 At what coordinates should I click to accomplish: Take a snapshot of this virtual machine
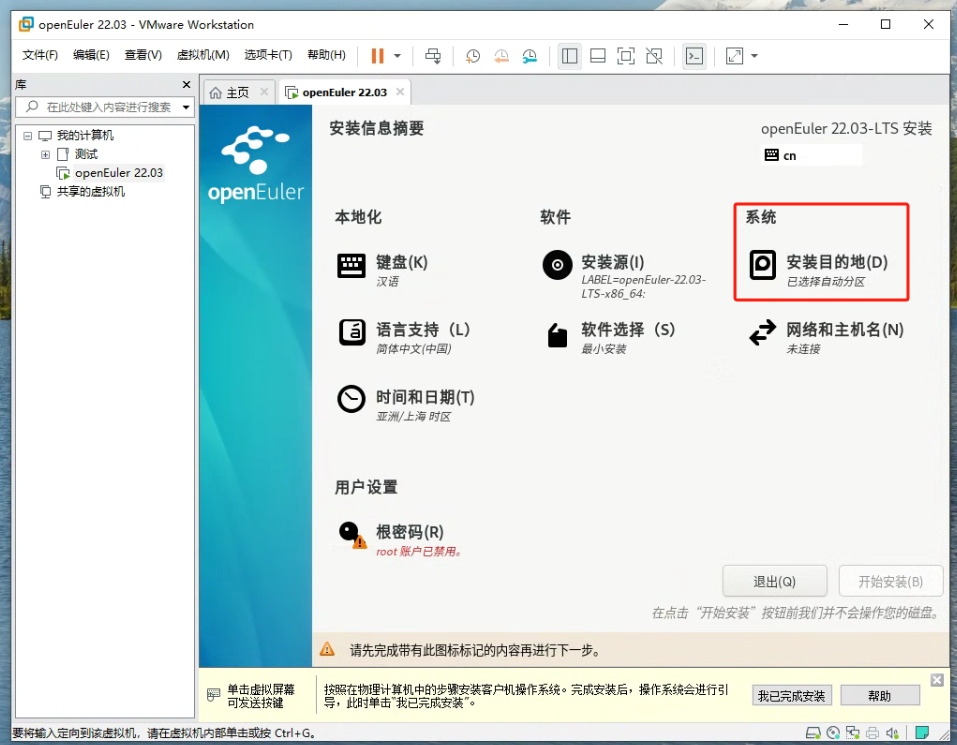click(x=472, y=56)
